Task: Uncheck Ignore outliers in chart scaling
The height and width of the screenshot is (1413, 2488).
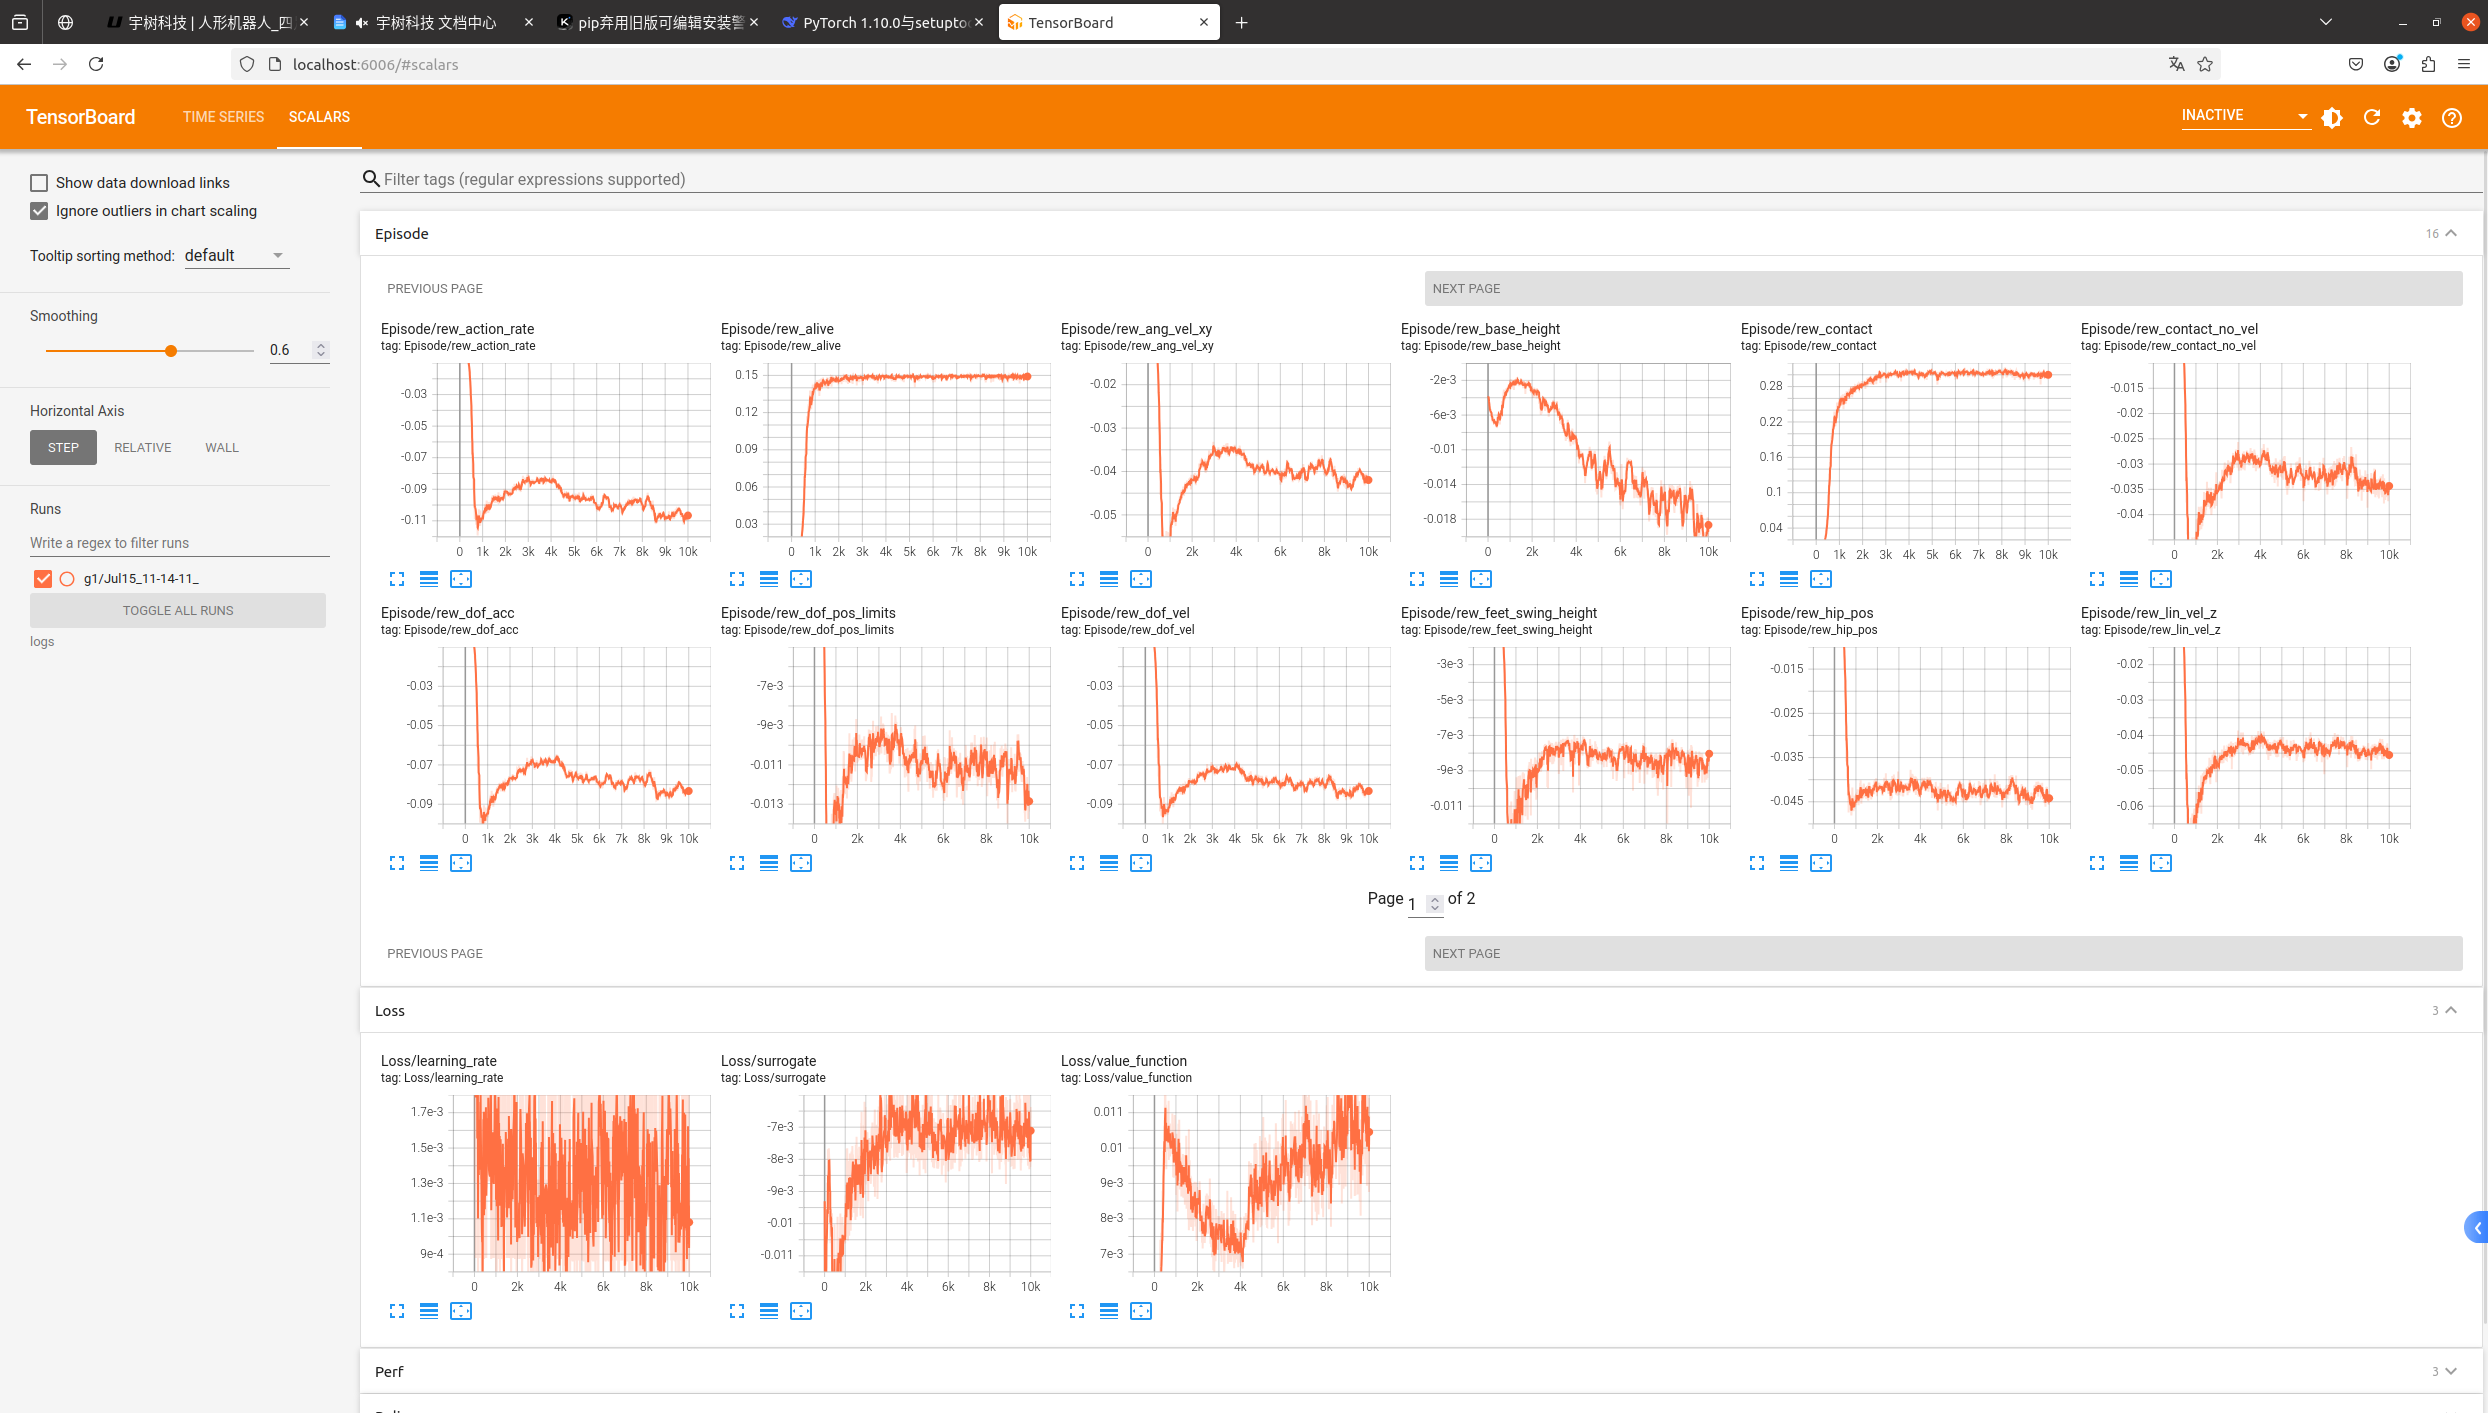Action: coord(39,210)
